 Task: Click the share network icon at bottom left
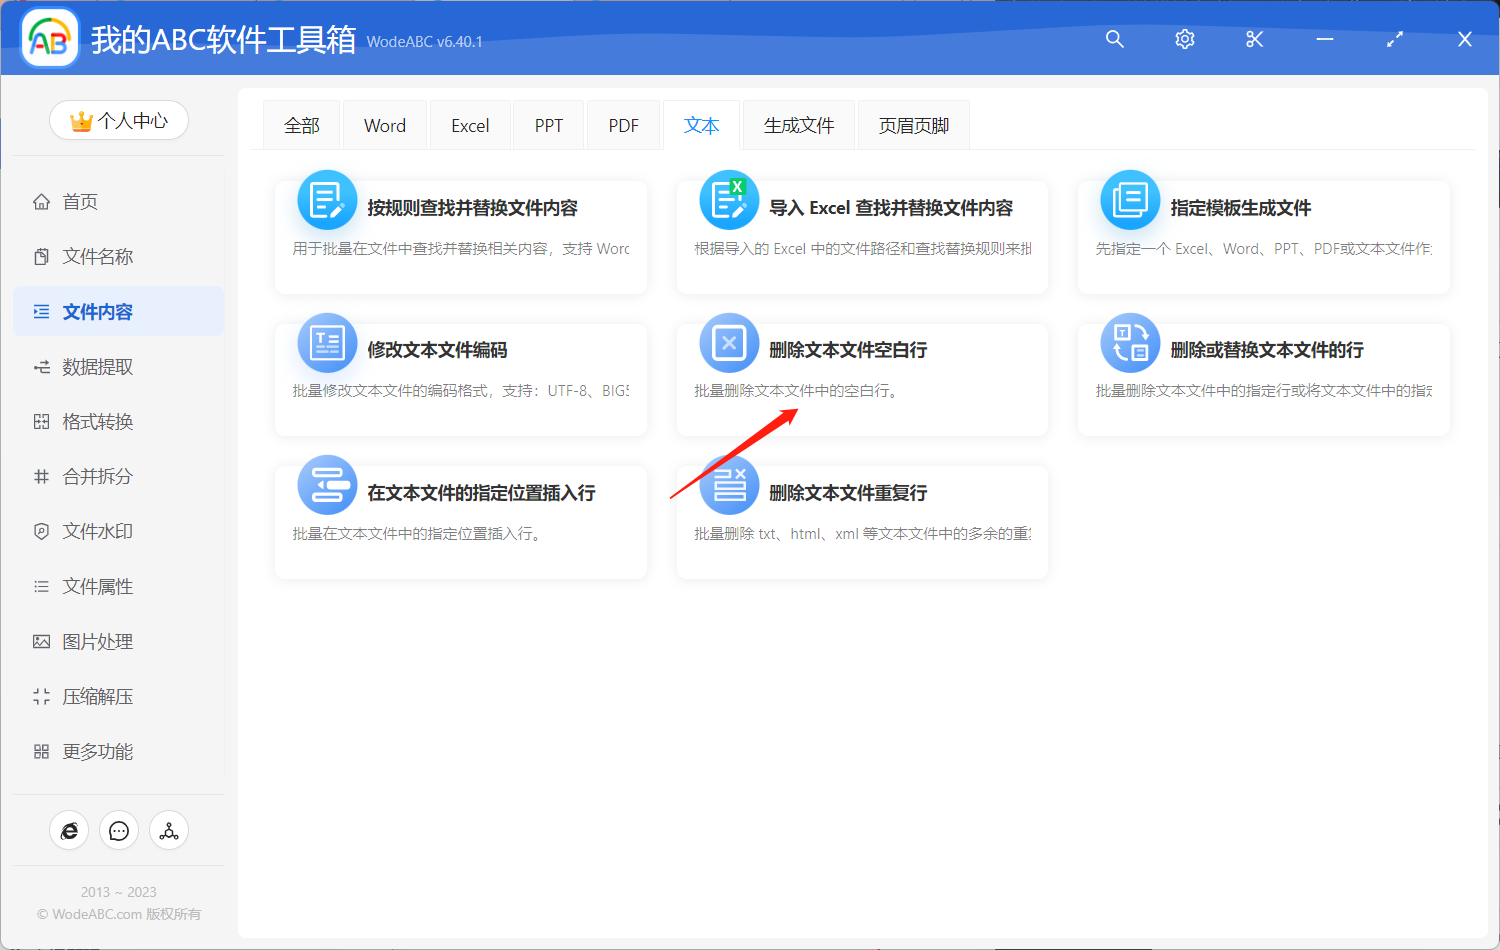(x=169, y=830)
